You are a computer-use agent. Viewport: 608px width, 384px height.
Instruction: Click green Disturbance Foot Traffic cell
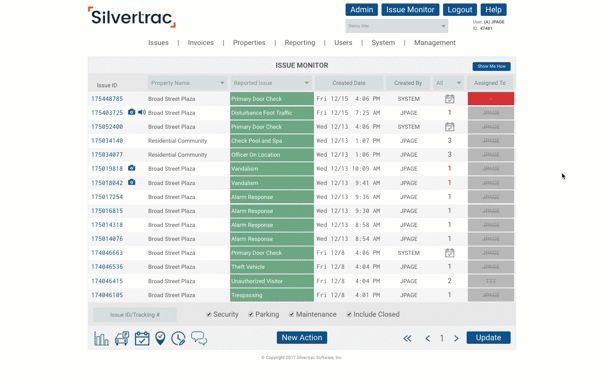pos(272,113)
